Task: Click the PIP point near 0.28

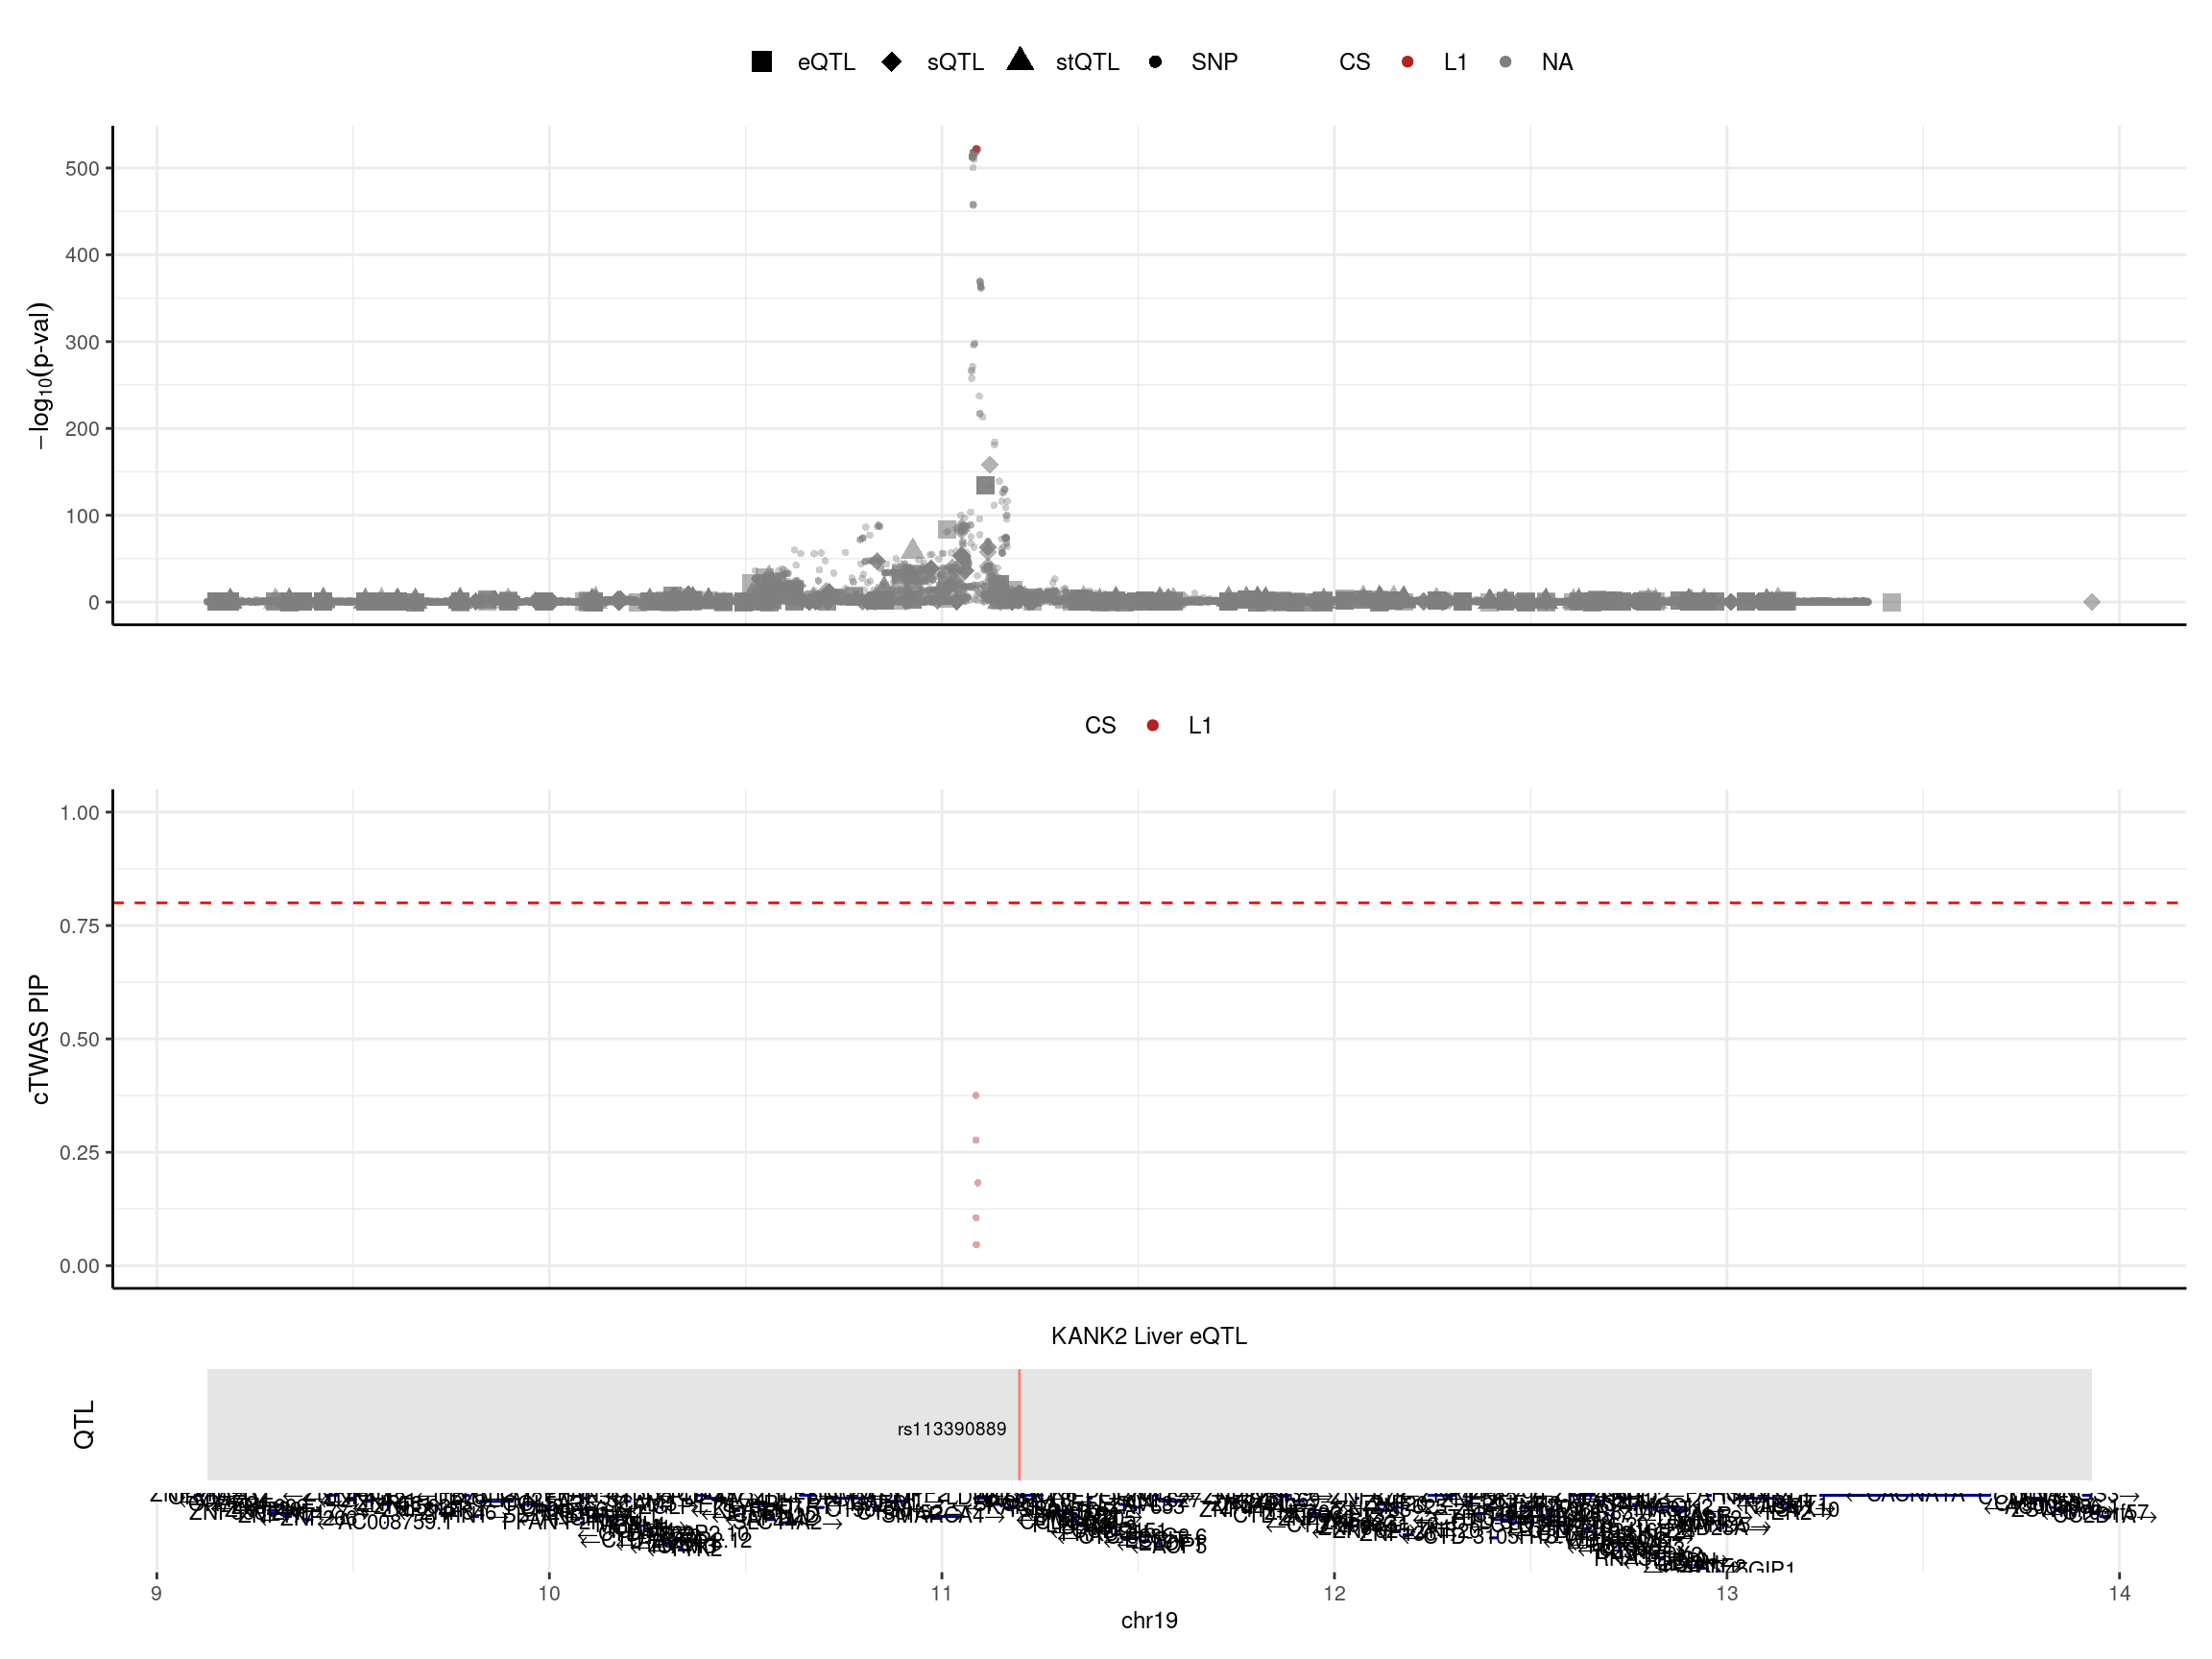Action: click(x=976, y=1140)
